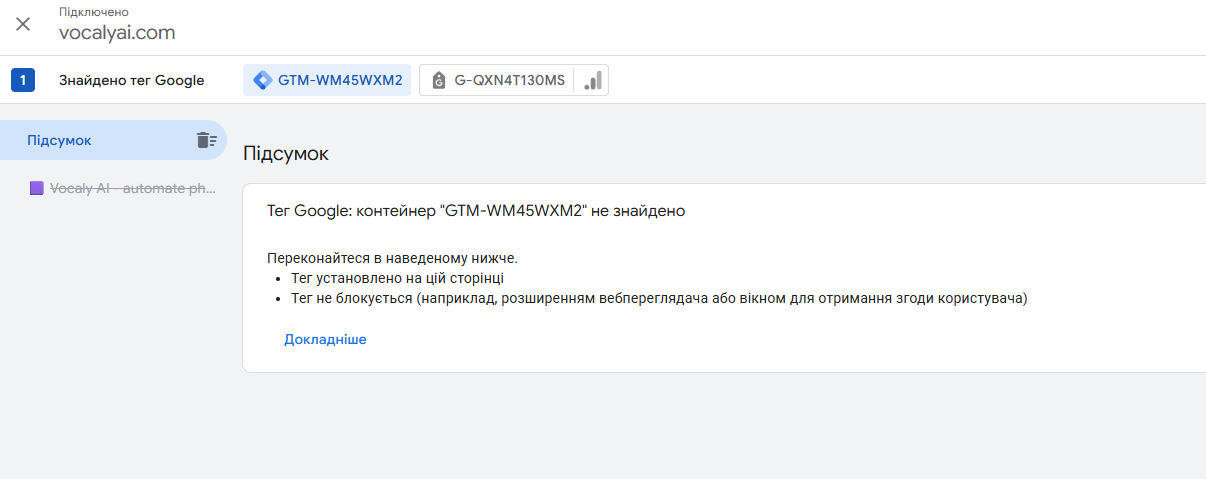Screen dimensions: 1206x479
Task: Click the vocalyai.com domain text
Action: tap(117, 33)
